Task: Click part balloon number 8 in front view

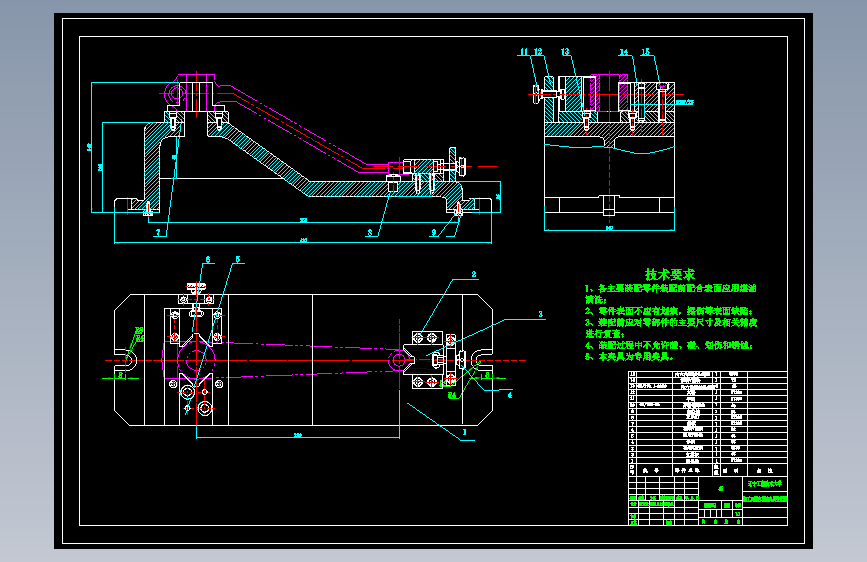Action: pos(370,233)
